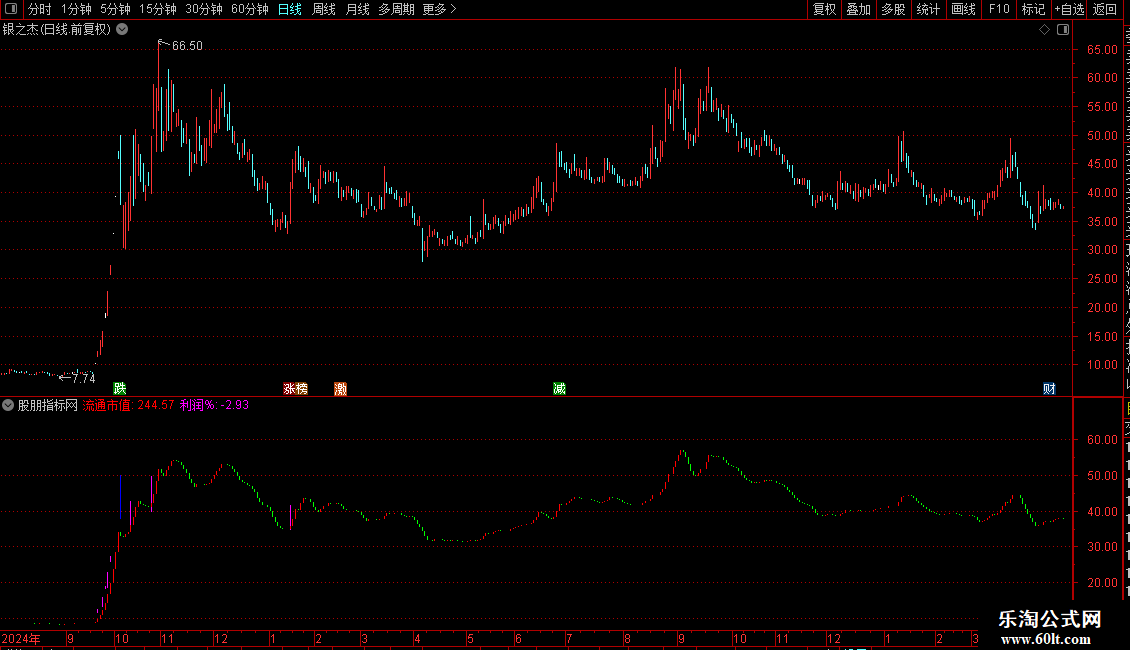The height and width of the screenshot is (650, 1130).
Task: Select the 15分钟 period
Action: (158, 9)
